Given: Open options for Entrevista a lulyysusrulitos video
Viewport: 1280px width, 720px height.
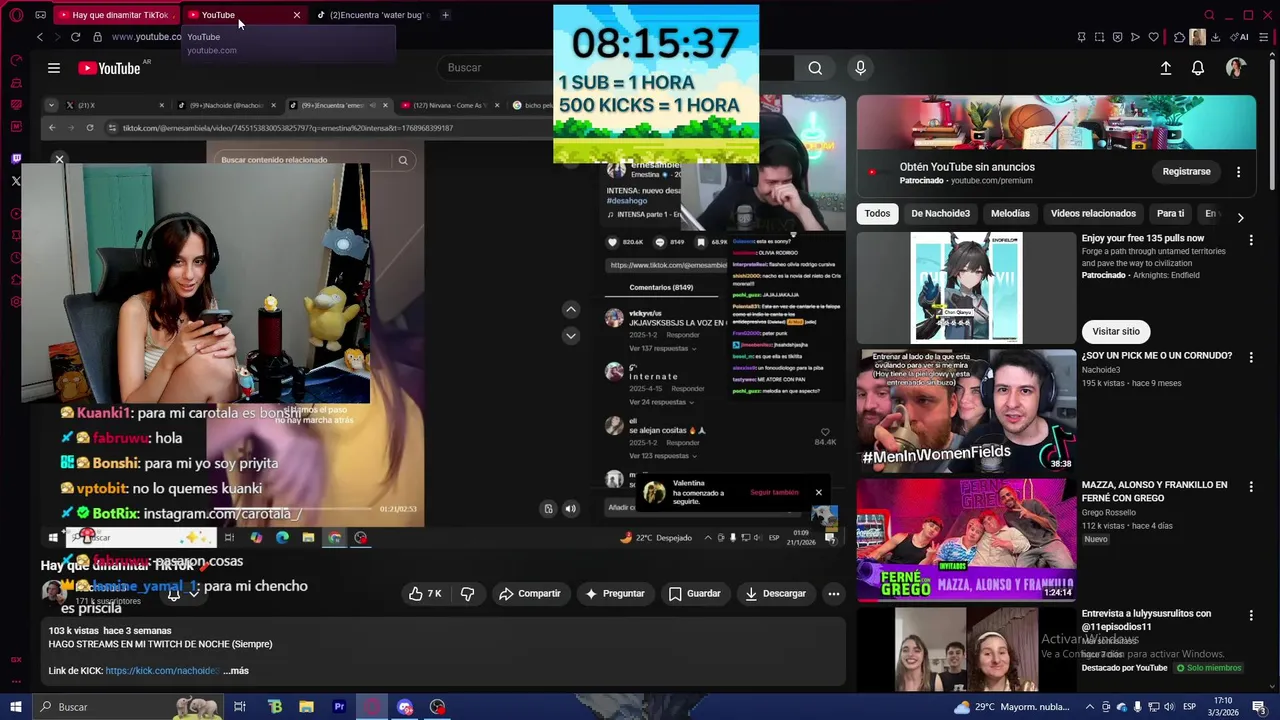Looking at the screenshot, I should [x=1250, y=616].
